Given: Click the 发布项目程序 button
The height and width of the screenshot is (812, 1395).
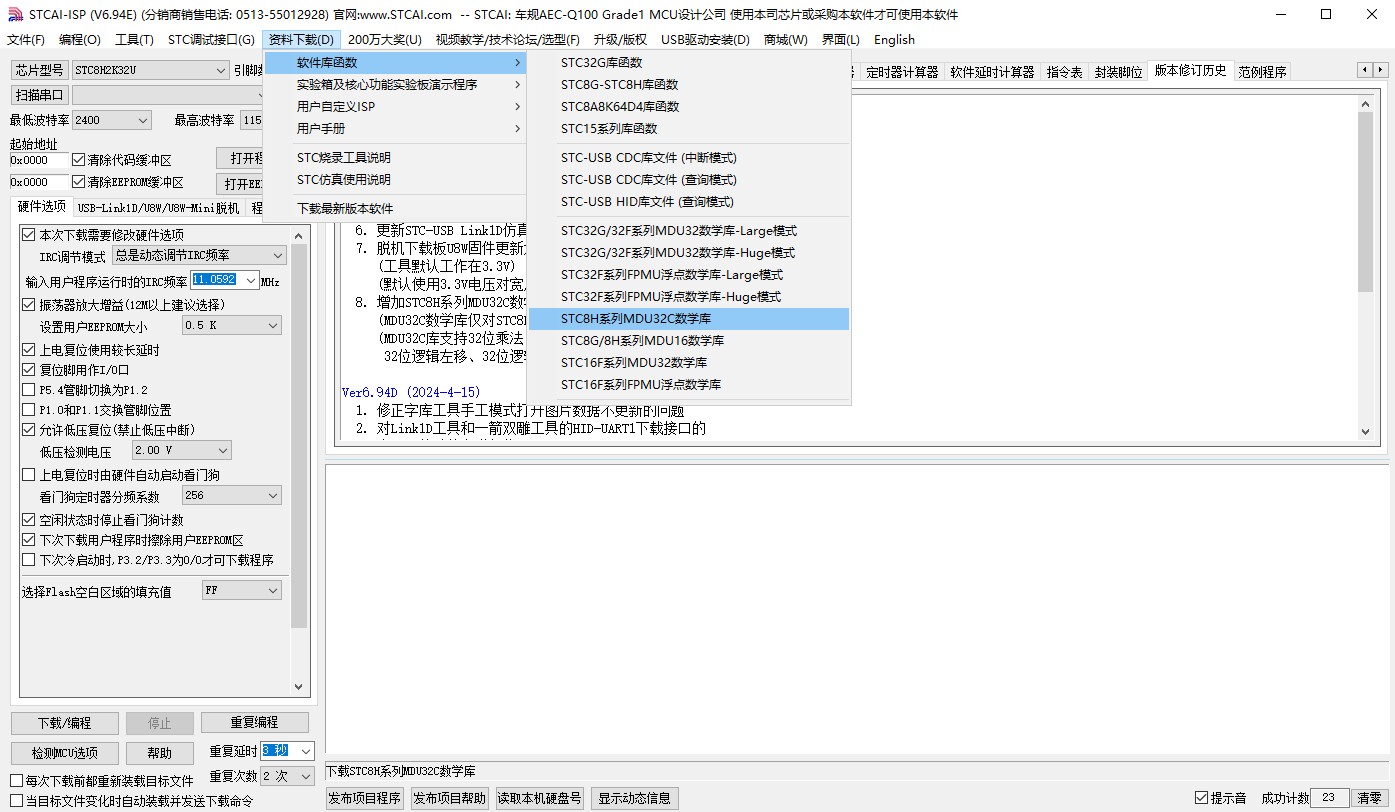Looking at the screenshot, I should (365, 798).
